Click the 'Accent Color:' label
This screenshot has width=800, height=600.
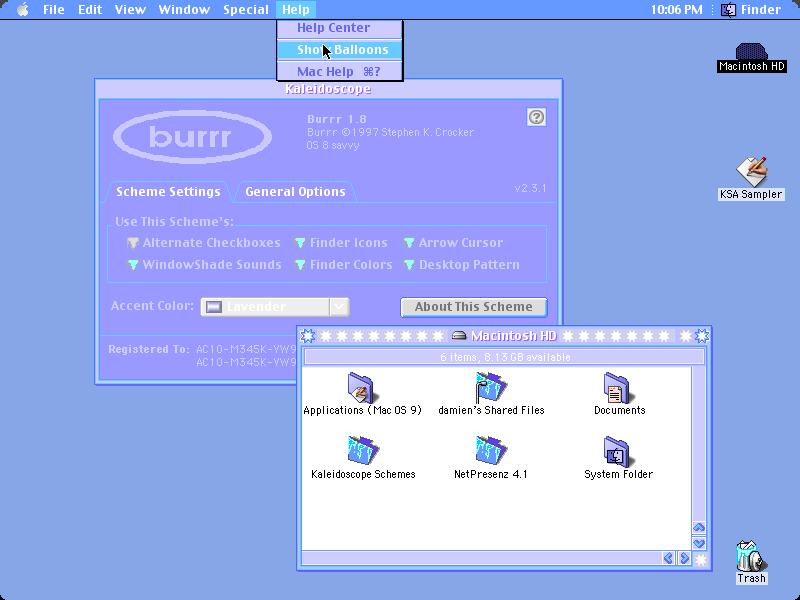[152, 306]
